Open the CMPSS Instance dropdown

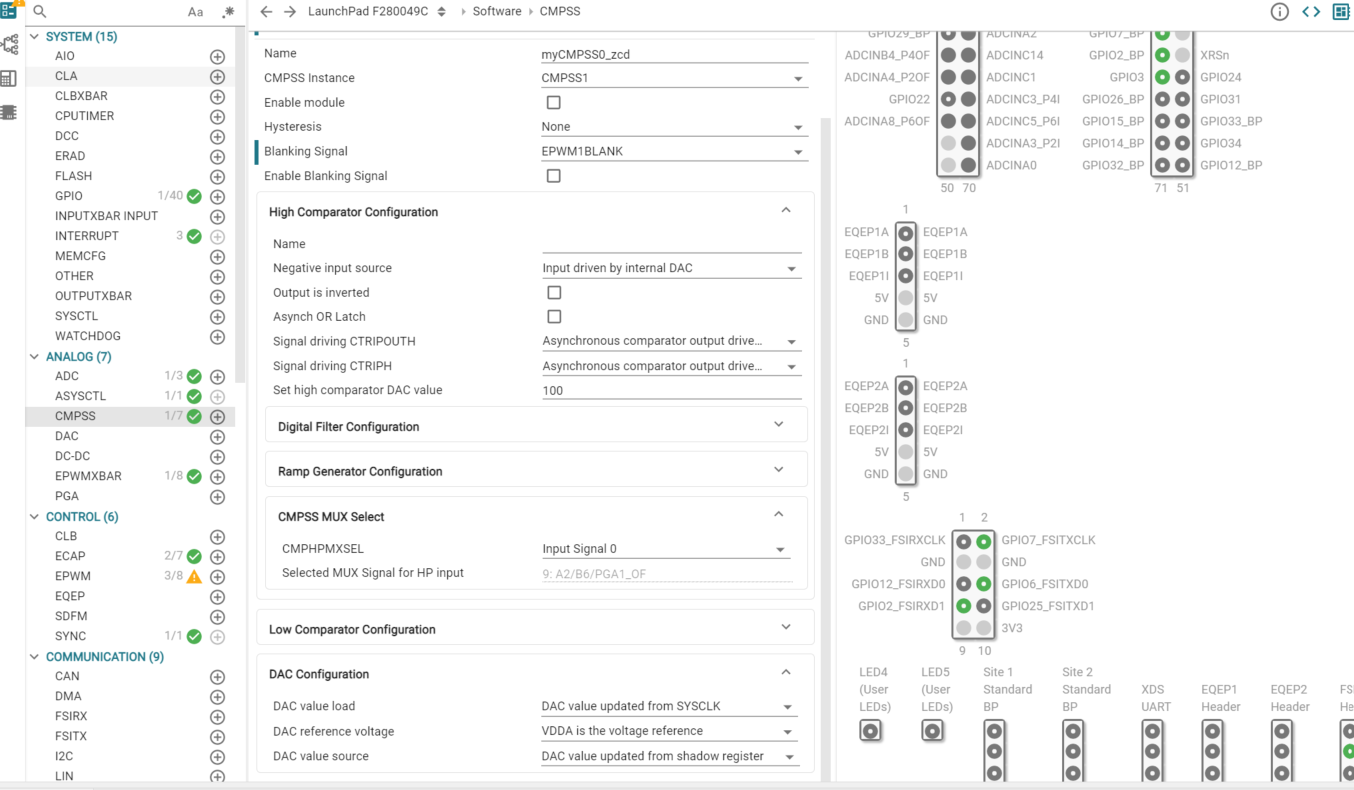tap(673, 78)
